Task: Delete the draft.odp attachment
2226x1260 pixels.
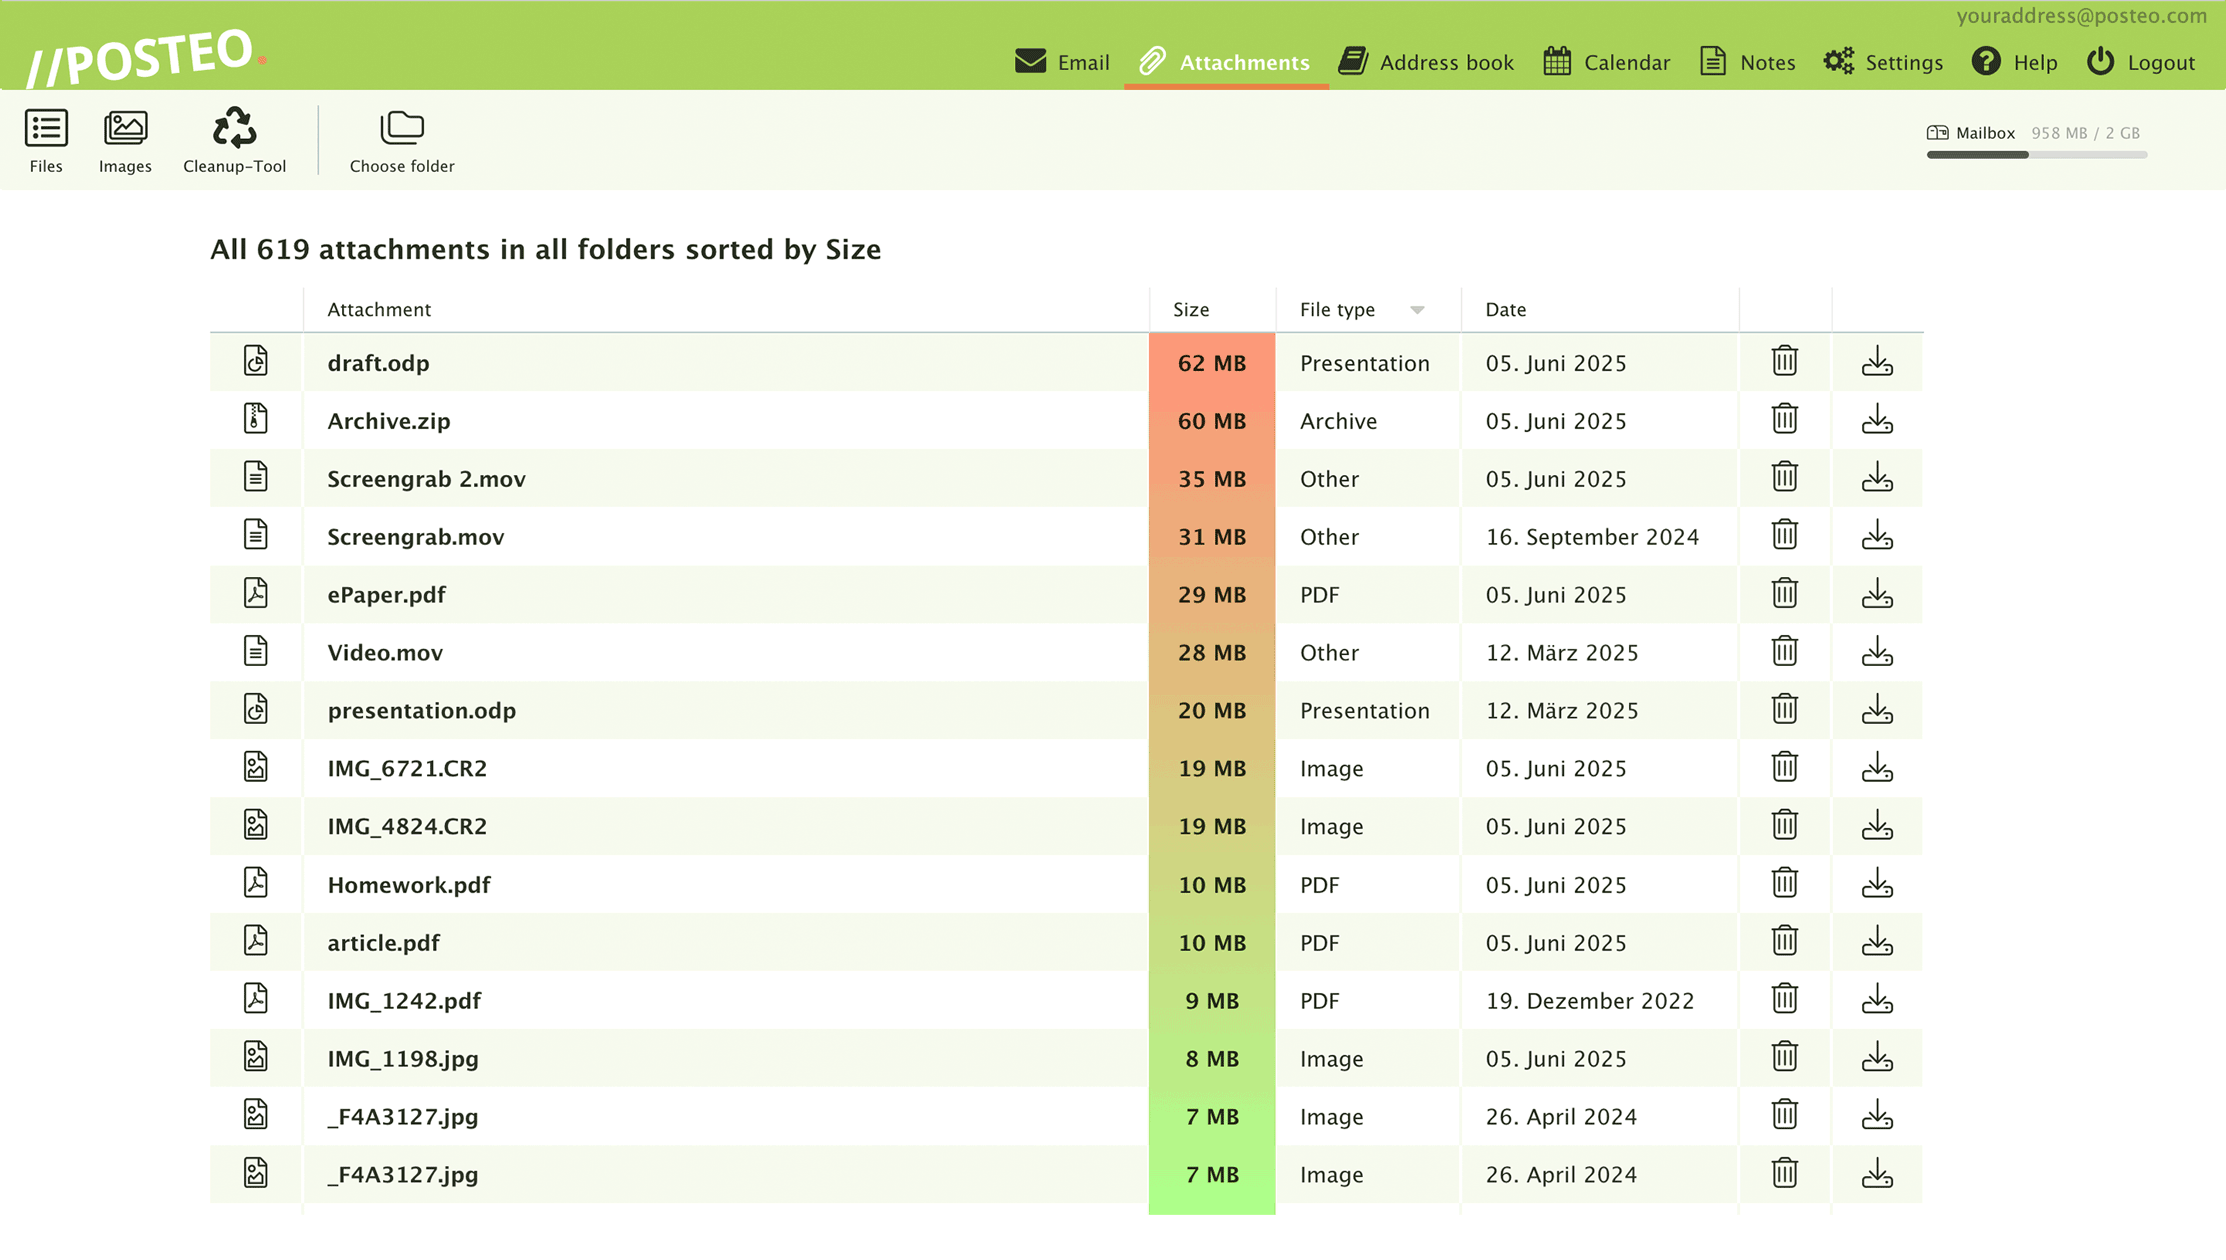Action: [1784, 362]
